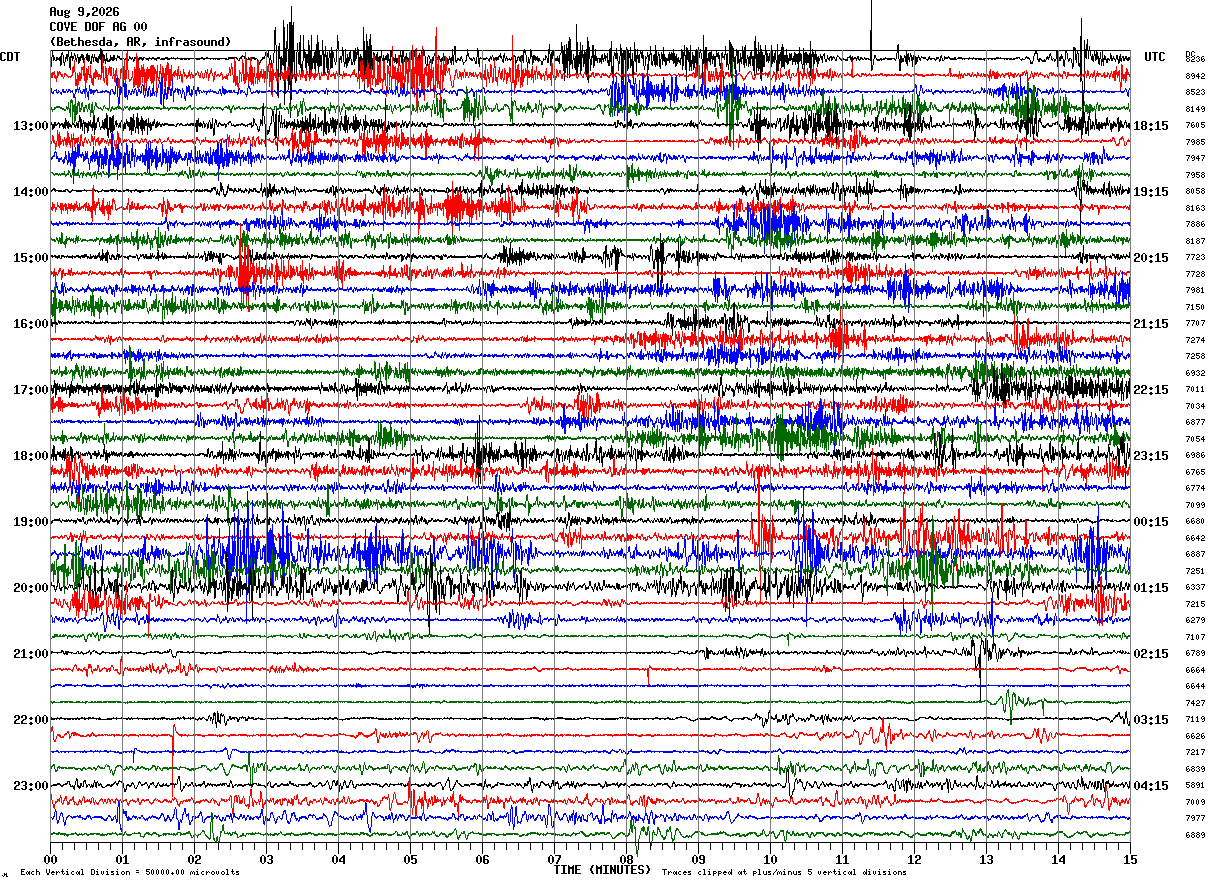1210x886 pixels.
Task: Click the '21:00' CDT time label
Action: pyautogui.click(x=30, y=654)
